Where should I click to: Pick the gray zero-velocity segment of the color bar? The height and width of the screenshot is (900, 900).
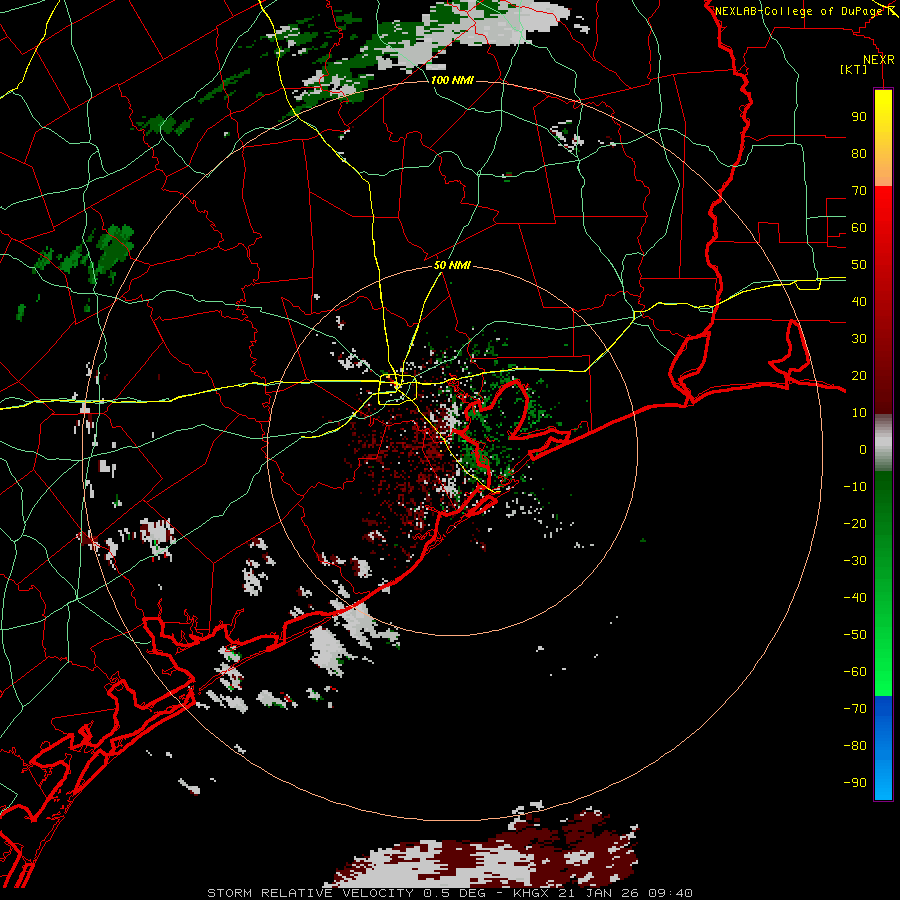click(x=883, y=443)
